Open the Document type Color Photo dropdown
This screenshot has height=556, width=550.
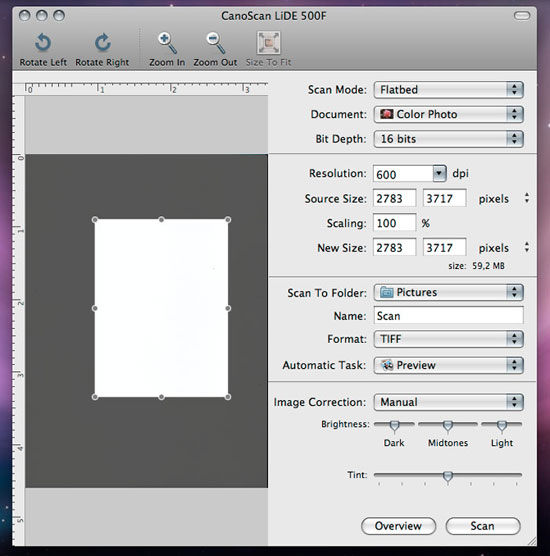(449, 114)
